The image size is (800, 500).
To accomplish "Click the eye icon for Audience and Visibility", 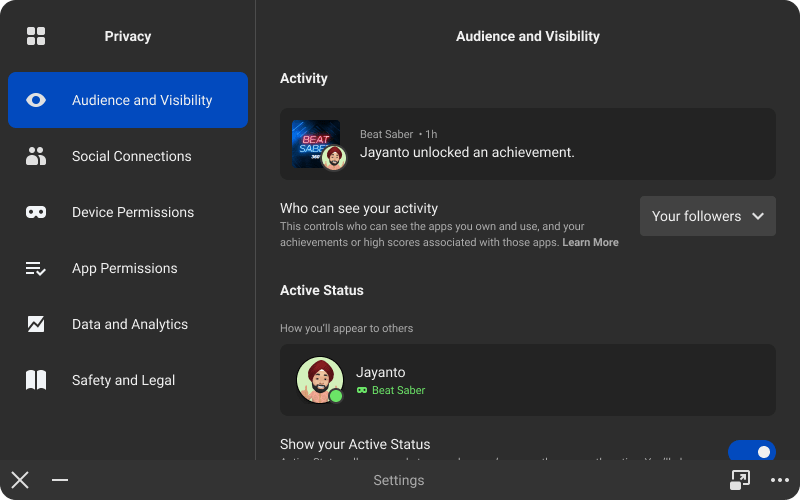I will (36, 100).
